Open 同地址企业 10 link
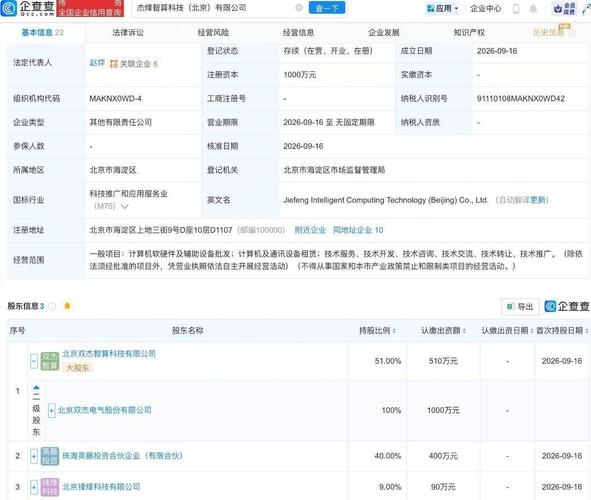Screen dimensions: 591x500 click(x=358, y=230)
